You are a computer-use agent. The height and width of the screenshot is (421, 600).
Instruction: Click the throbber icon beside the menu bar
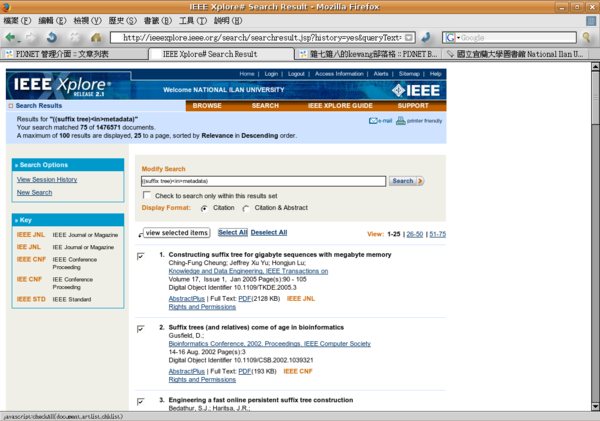tap(591, 21)
